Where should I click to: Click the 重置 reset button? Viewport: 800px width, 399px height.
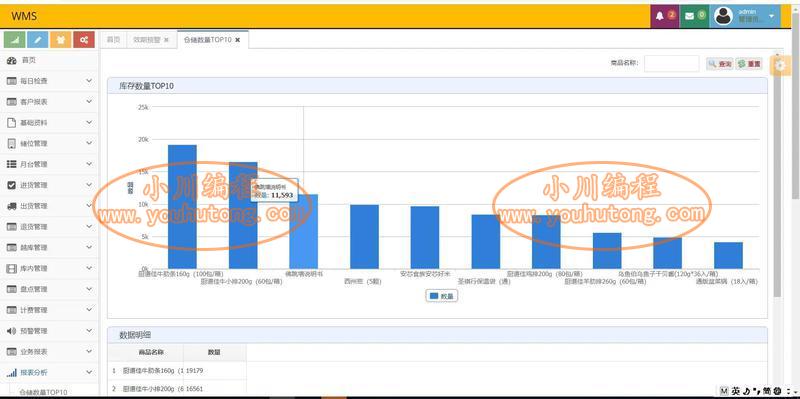point(749,64)
